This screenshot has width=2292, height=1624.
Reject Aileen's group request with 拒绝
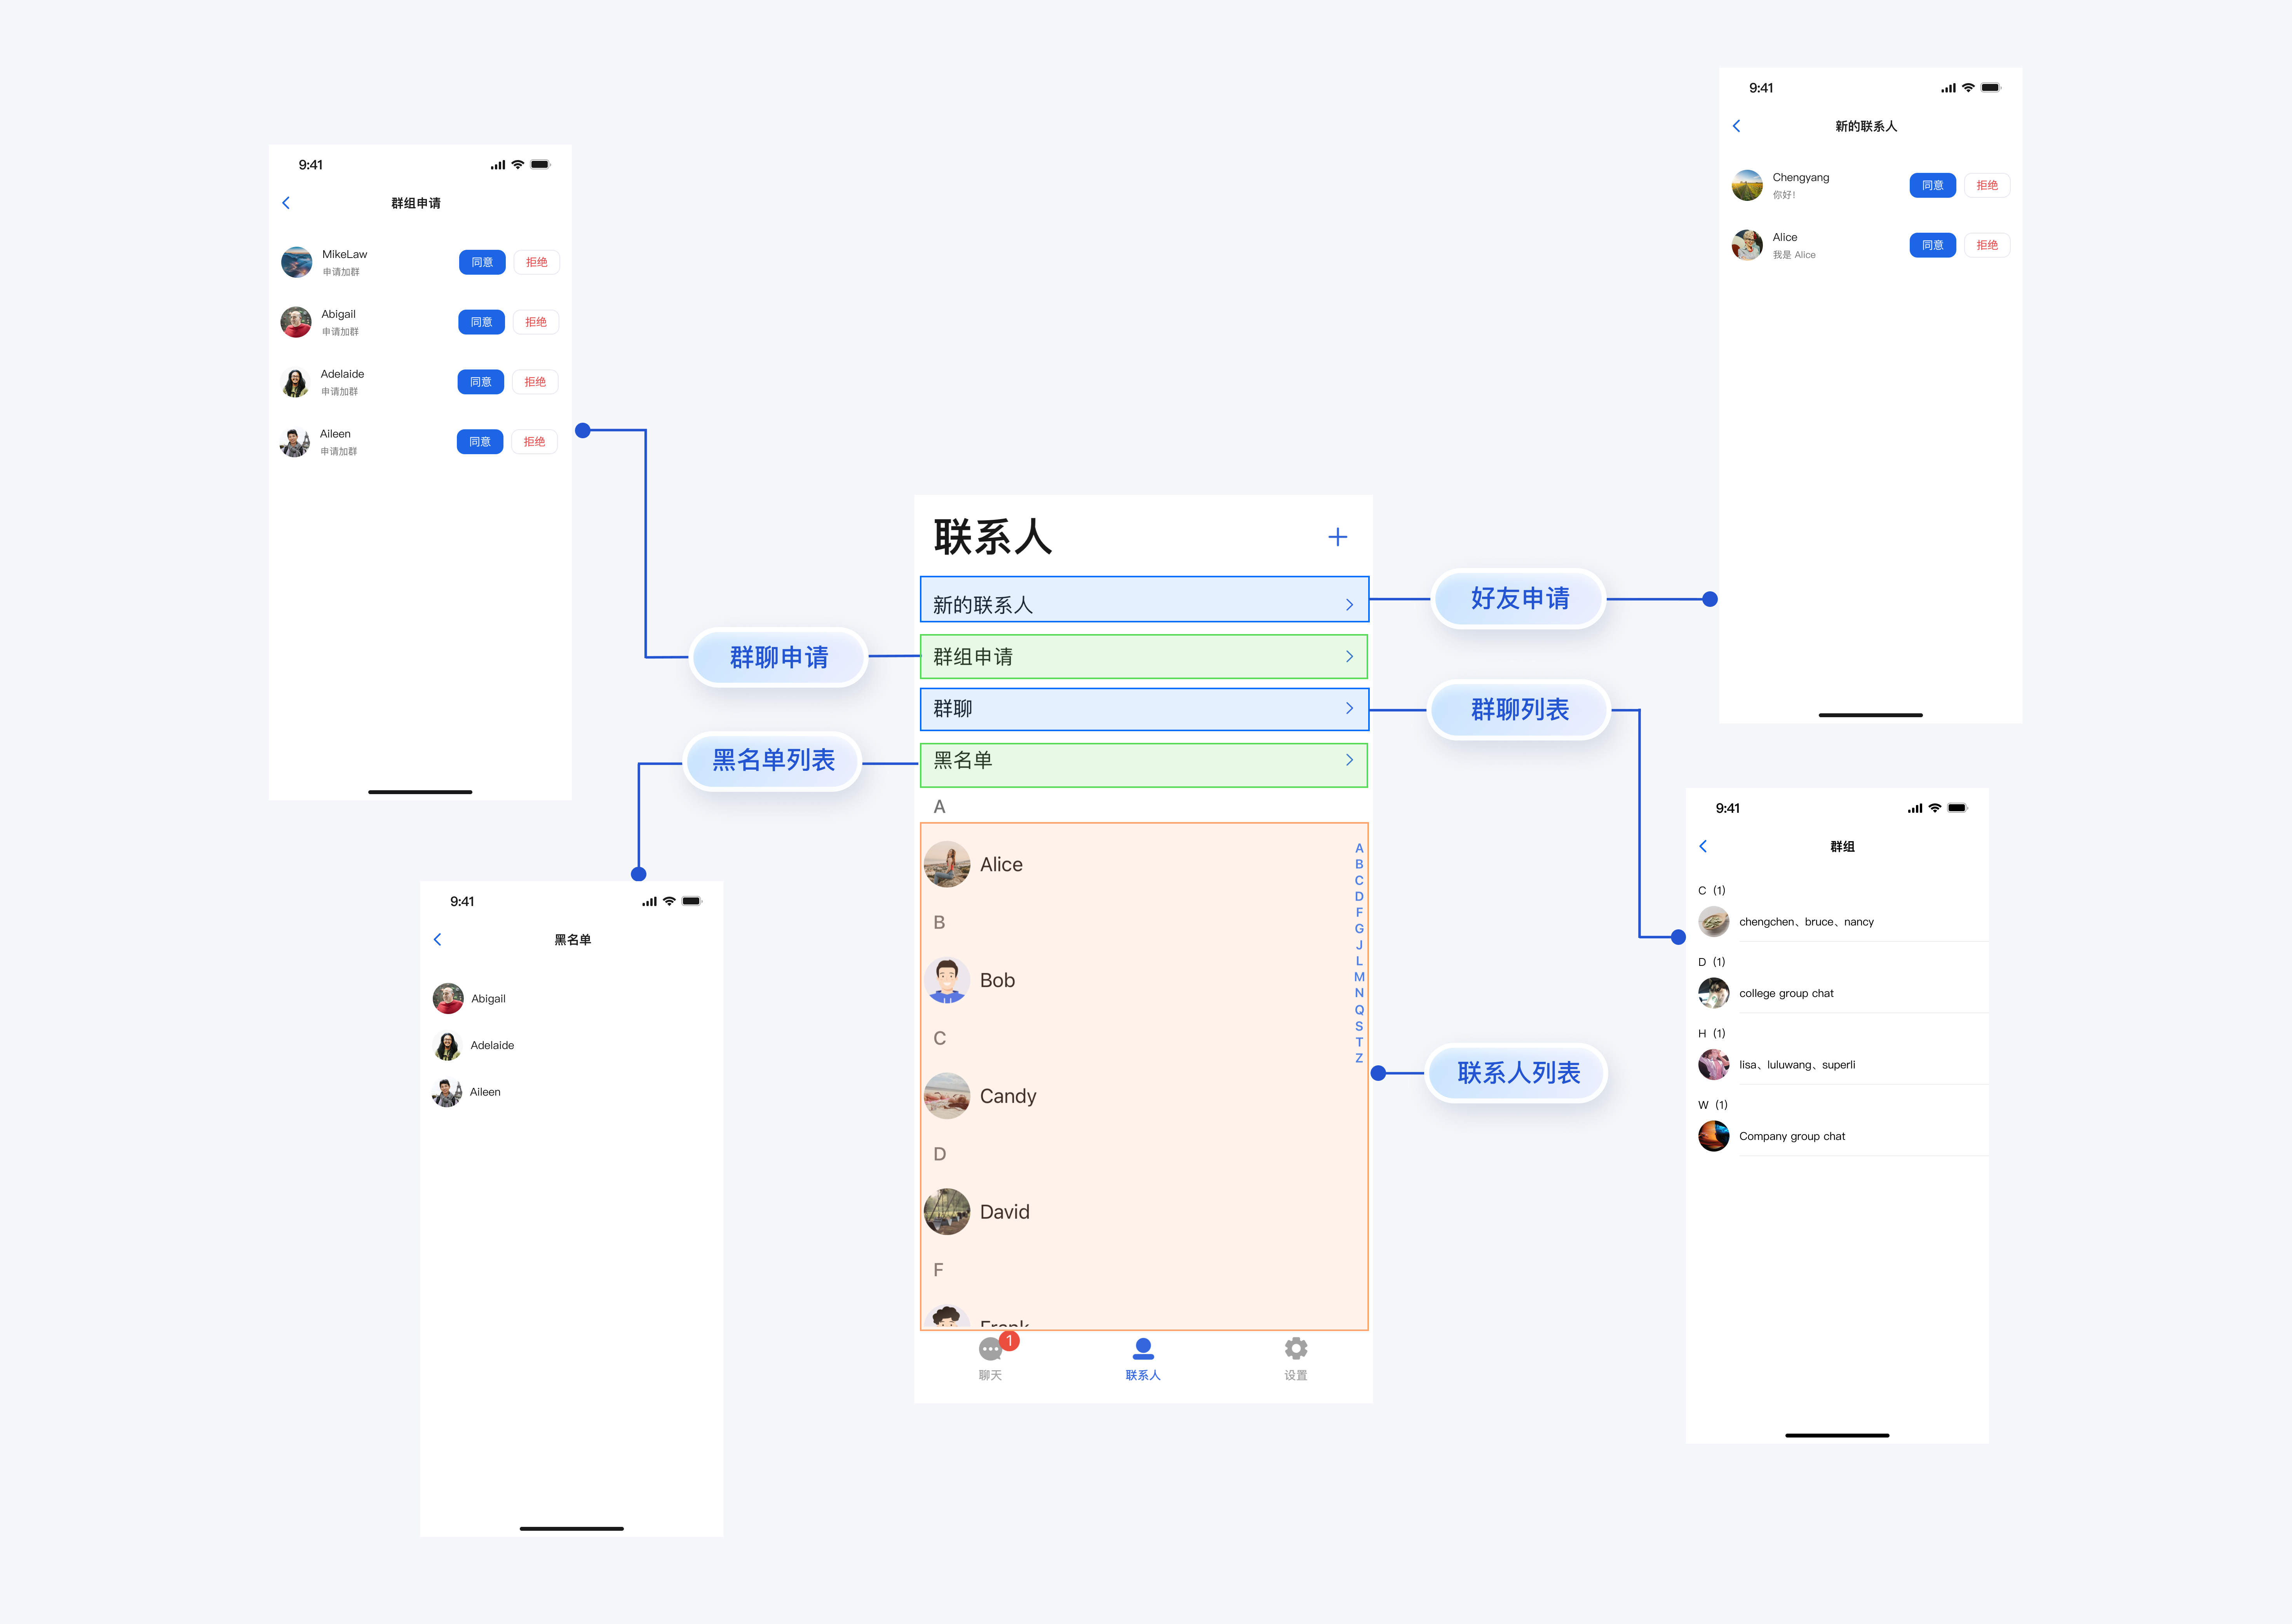534,442
